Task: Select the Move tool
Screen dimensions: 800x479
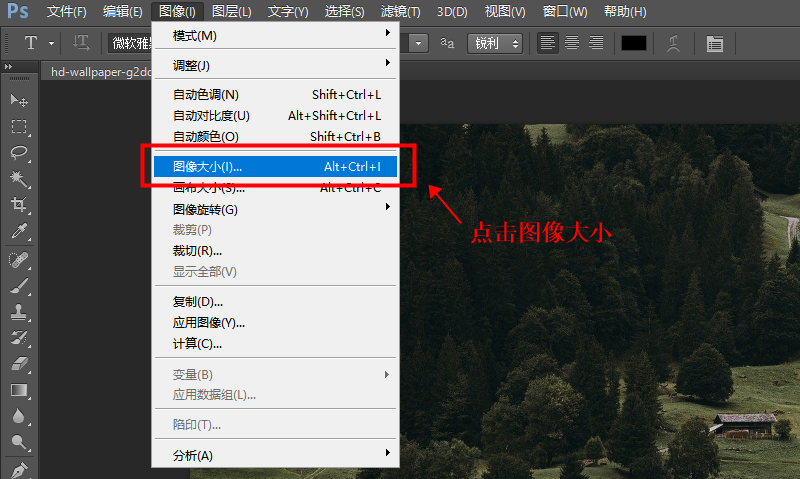Action: click(x=19, y=101)
